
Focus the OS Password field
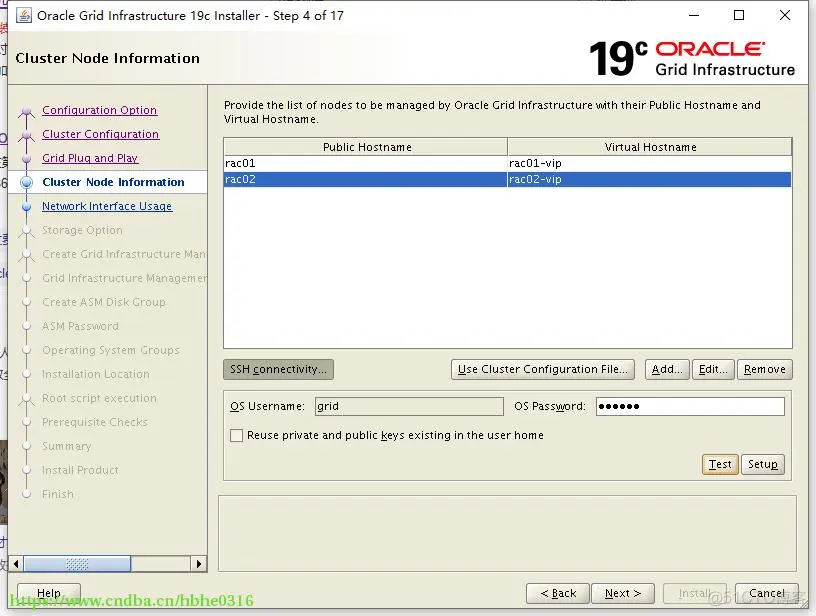[x=690, y=406]
